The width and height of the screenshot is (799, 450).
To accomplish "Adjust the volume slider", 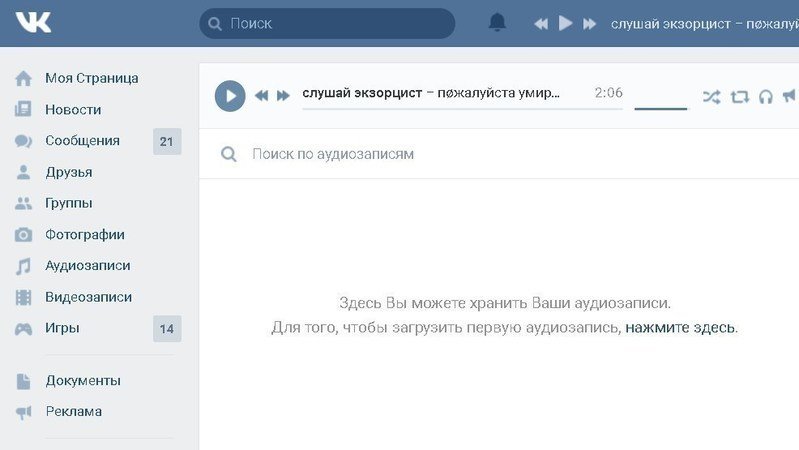I will pyautogui.click(x=660, y=109).
